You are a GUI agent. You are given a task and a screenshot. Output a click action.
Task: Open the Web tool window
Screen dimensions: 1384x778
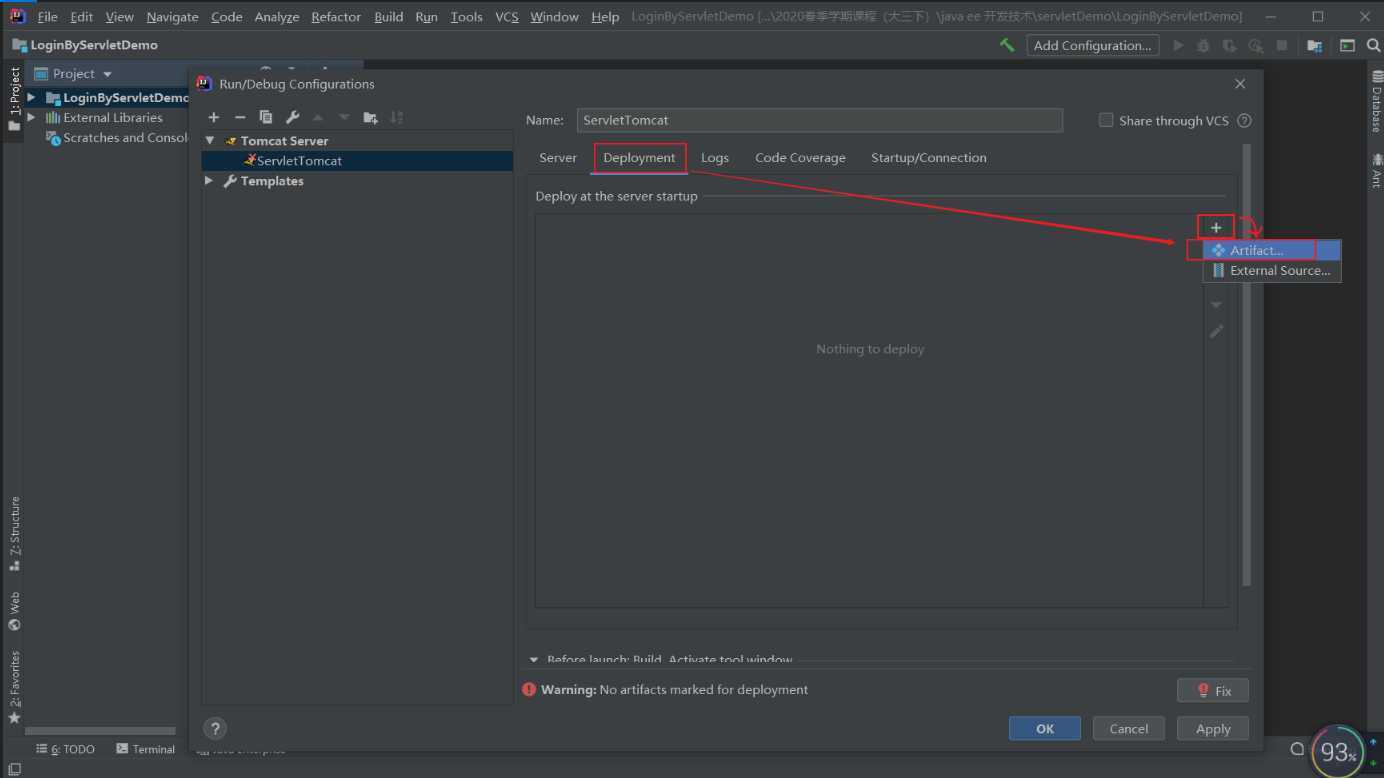(14, 611)
